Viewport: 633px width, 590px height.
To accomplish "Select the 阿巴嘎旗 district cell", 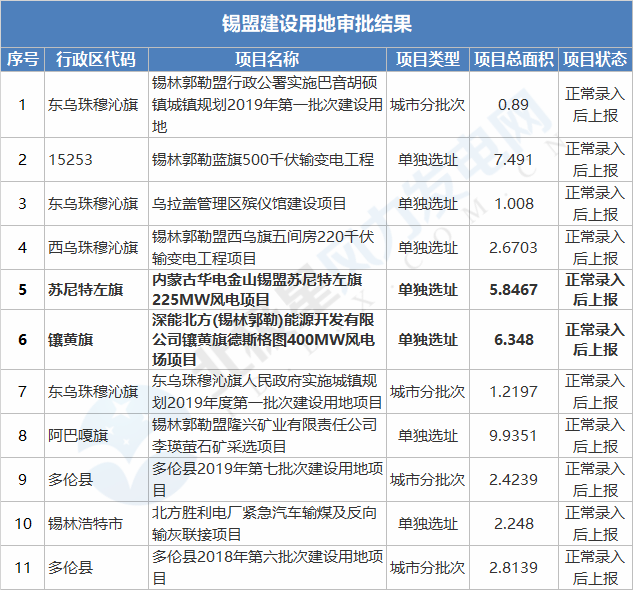I will 78,434.
